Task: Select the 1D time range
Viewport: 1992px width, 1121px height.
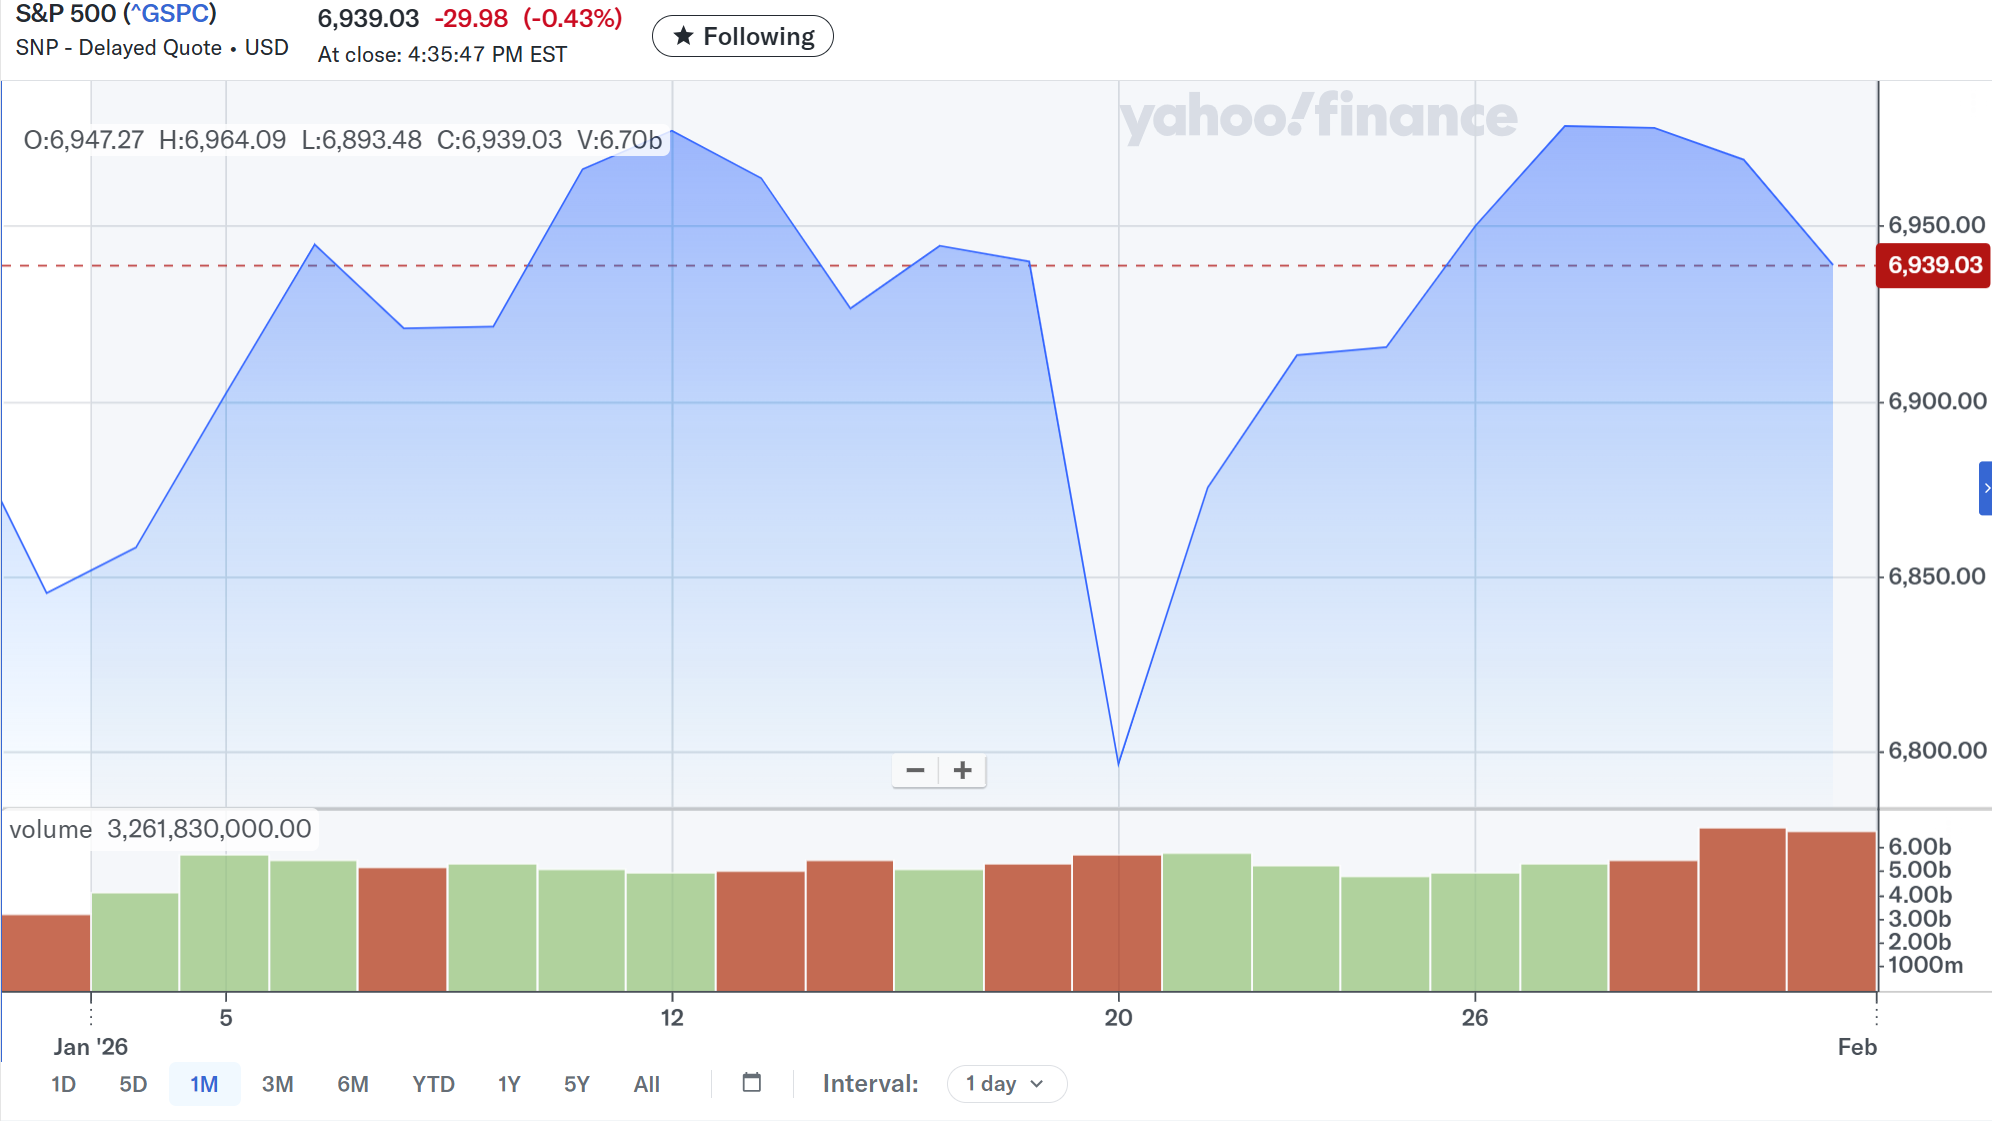Action: (63, 1084)
